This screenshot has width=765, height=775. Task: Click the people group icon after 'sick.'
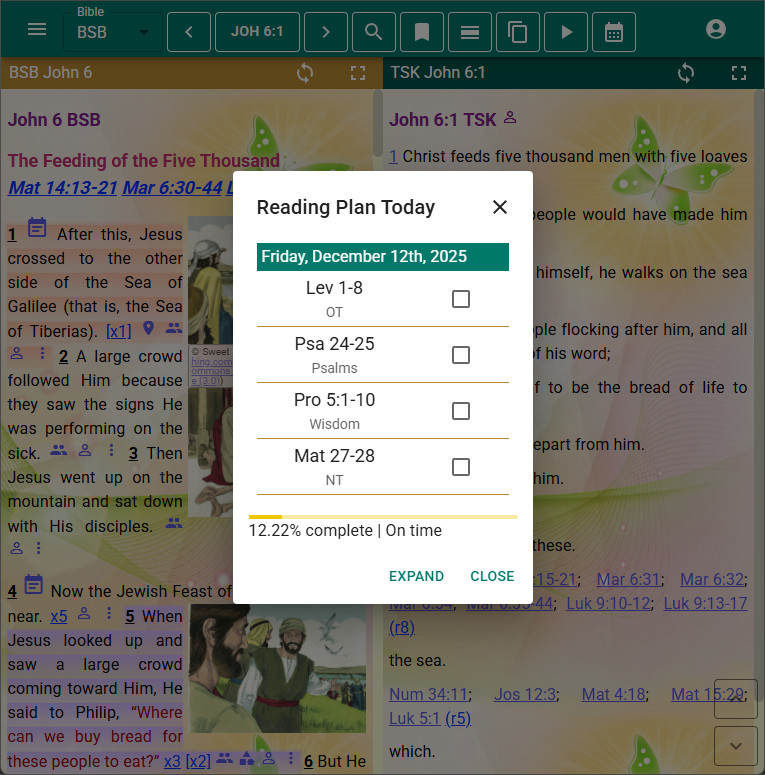(x=58, y=450)
